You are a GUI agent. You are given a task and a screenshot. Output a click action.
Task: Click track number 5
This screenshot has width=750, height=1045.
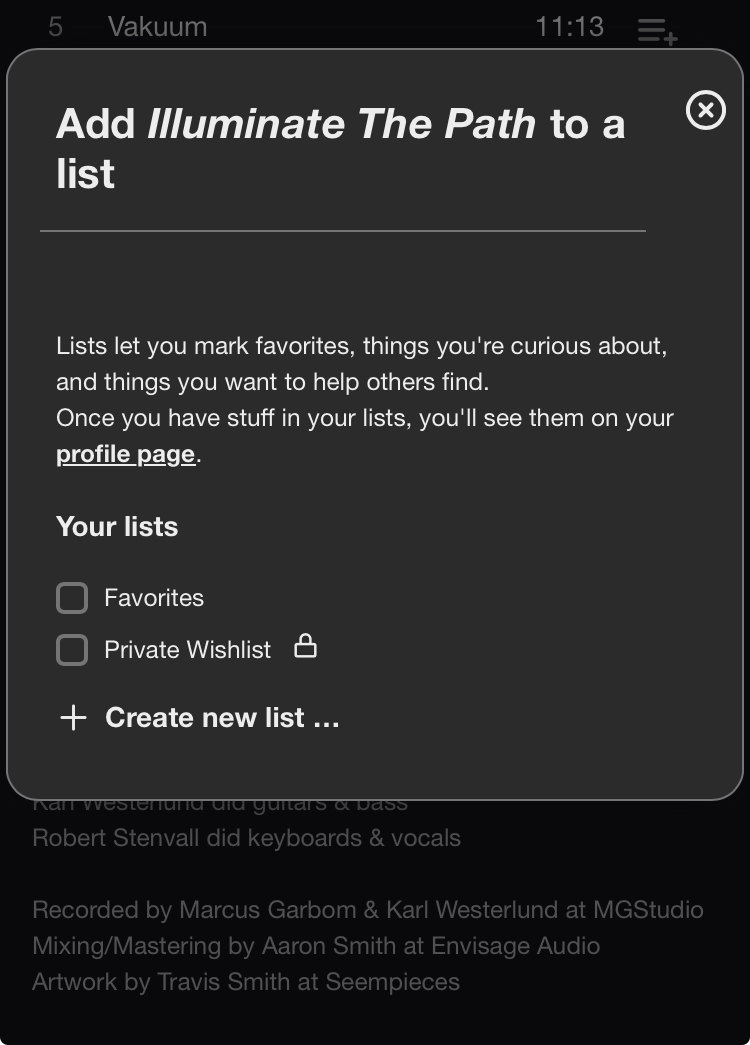55,26
